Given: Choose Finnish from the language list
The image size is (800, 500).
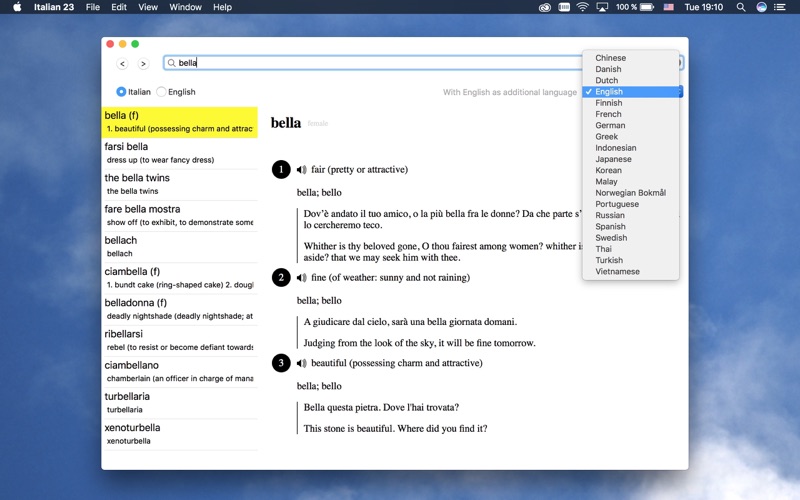Looking at the screenshot, I should click(631, 103).
